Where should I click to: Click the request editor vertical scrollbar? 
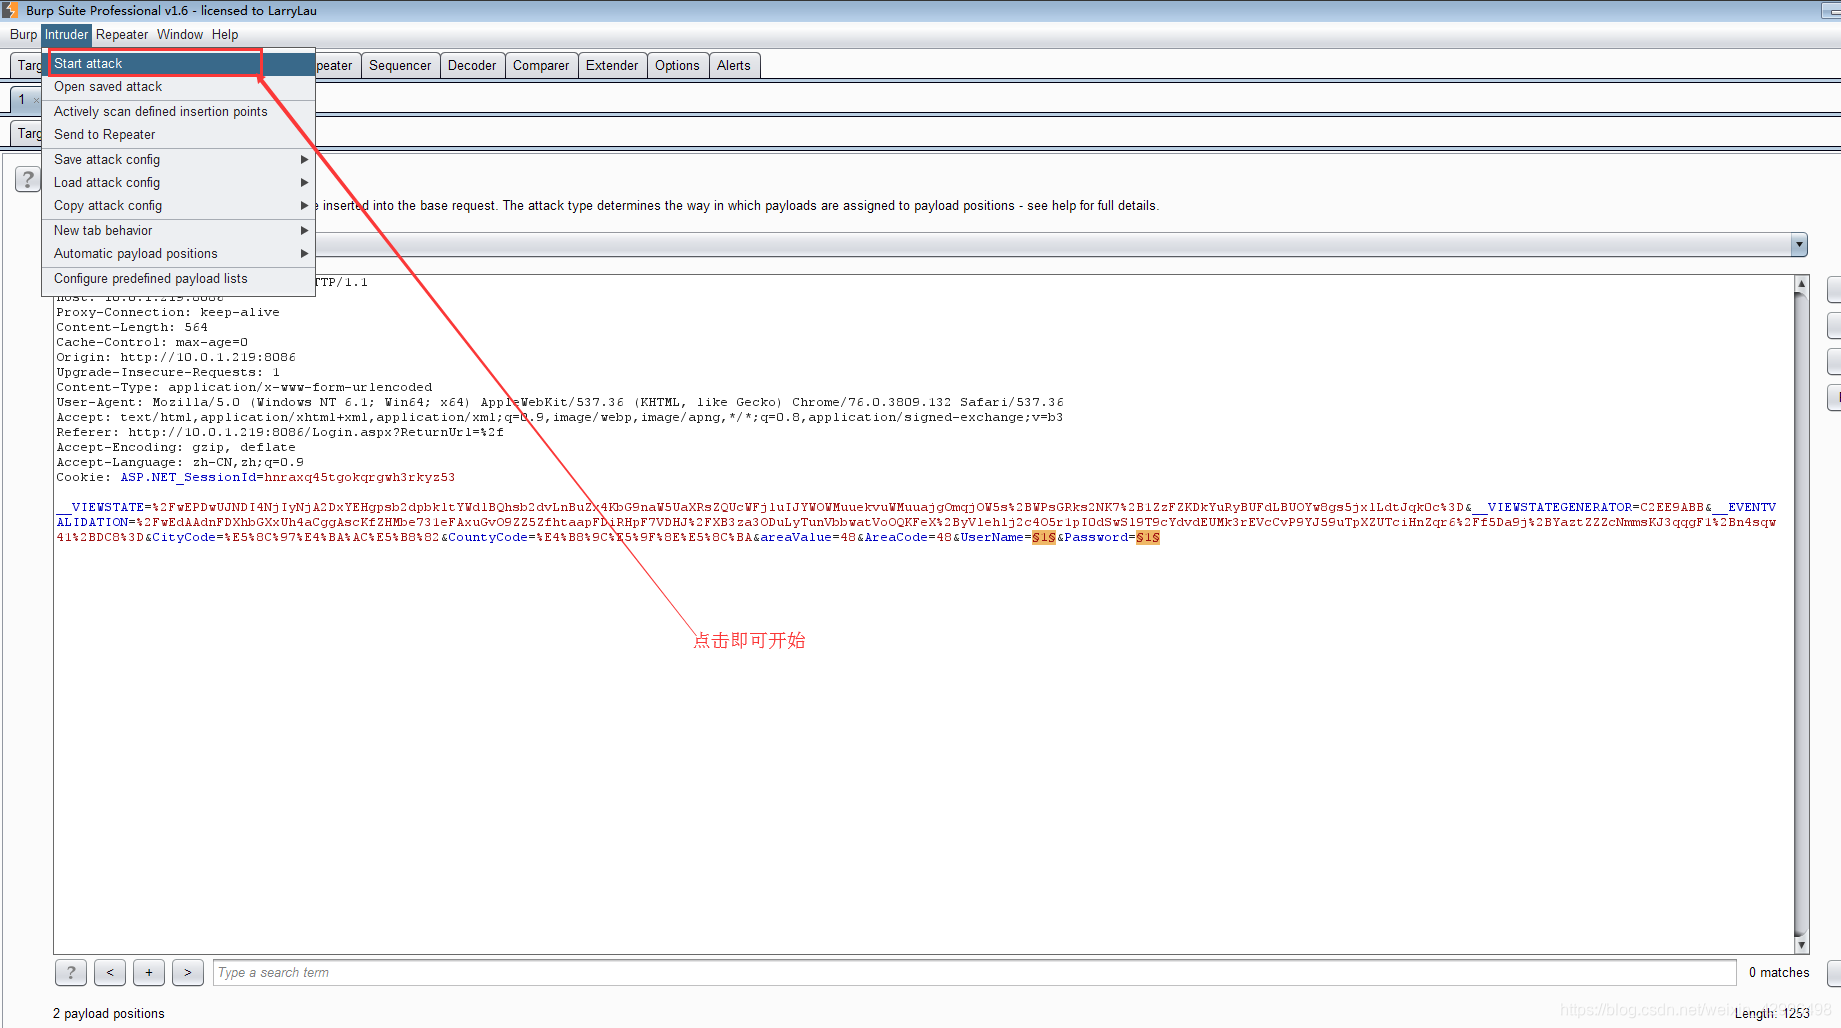(1801, 614)
